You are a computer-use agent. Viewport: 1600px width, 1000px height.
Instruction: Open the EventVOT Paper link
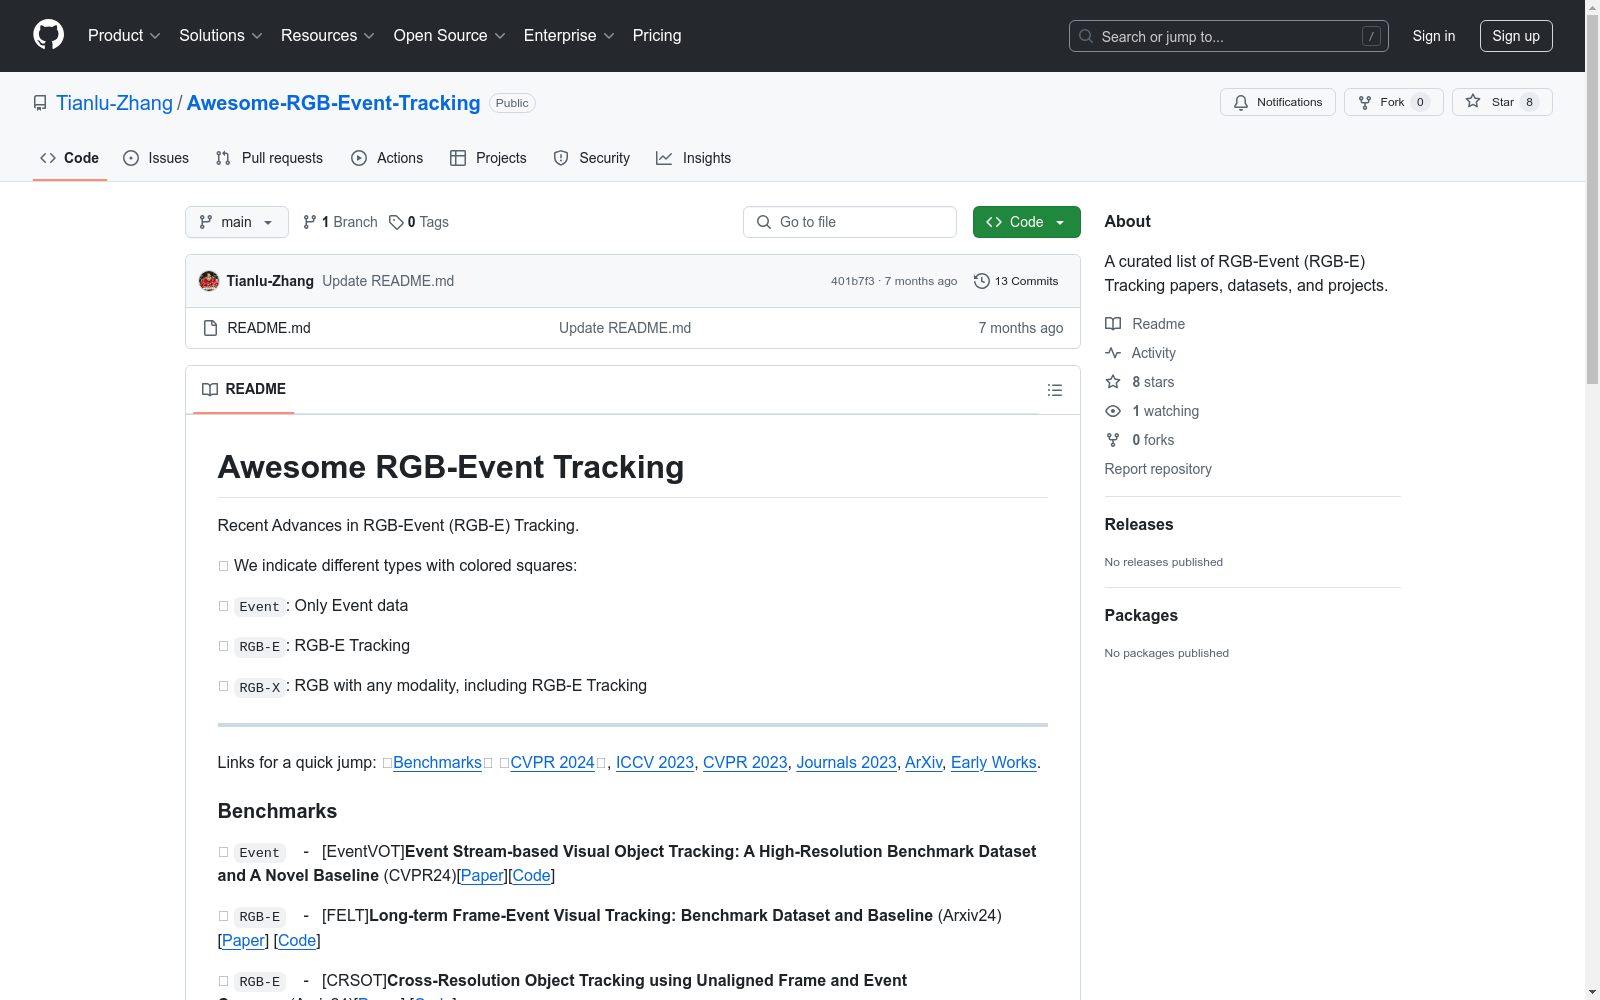pyautogui.click(x=482, y=875)
